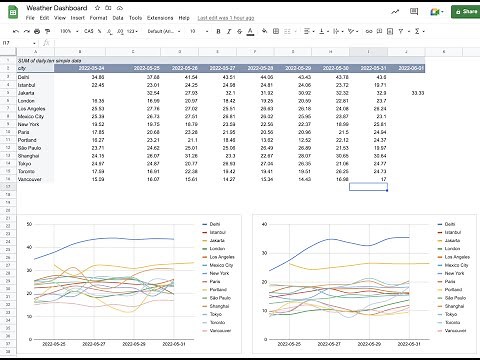Open more number formats dropdown
480x360 pixels.
[x=132, y=31]
